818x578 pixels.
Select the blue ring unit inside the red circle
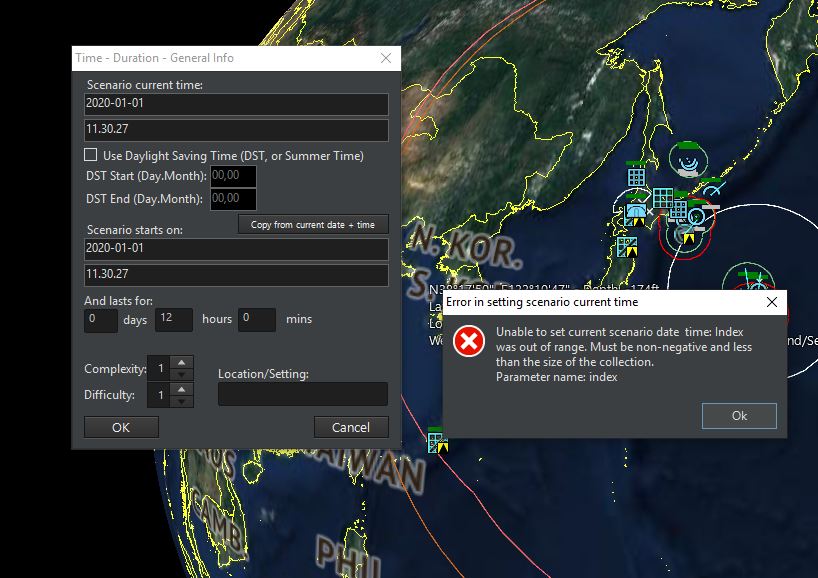coord(696,216)
